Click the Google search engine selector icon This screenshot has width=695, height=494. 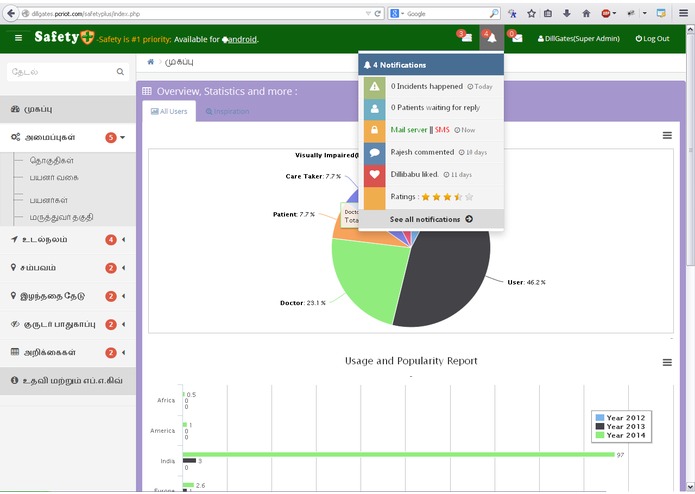coord(394,14)
